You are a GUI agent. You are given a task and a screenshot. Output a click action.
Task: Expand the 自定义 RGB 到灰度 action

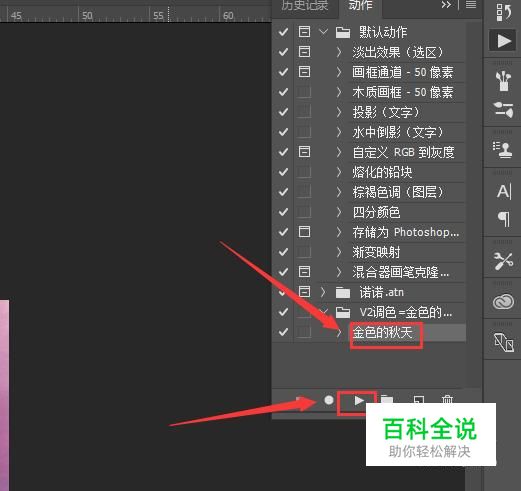coord(339,152)
